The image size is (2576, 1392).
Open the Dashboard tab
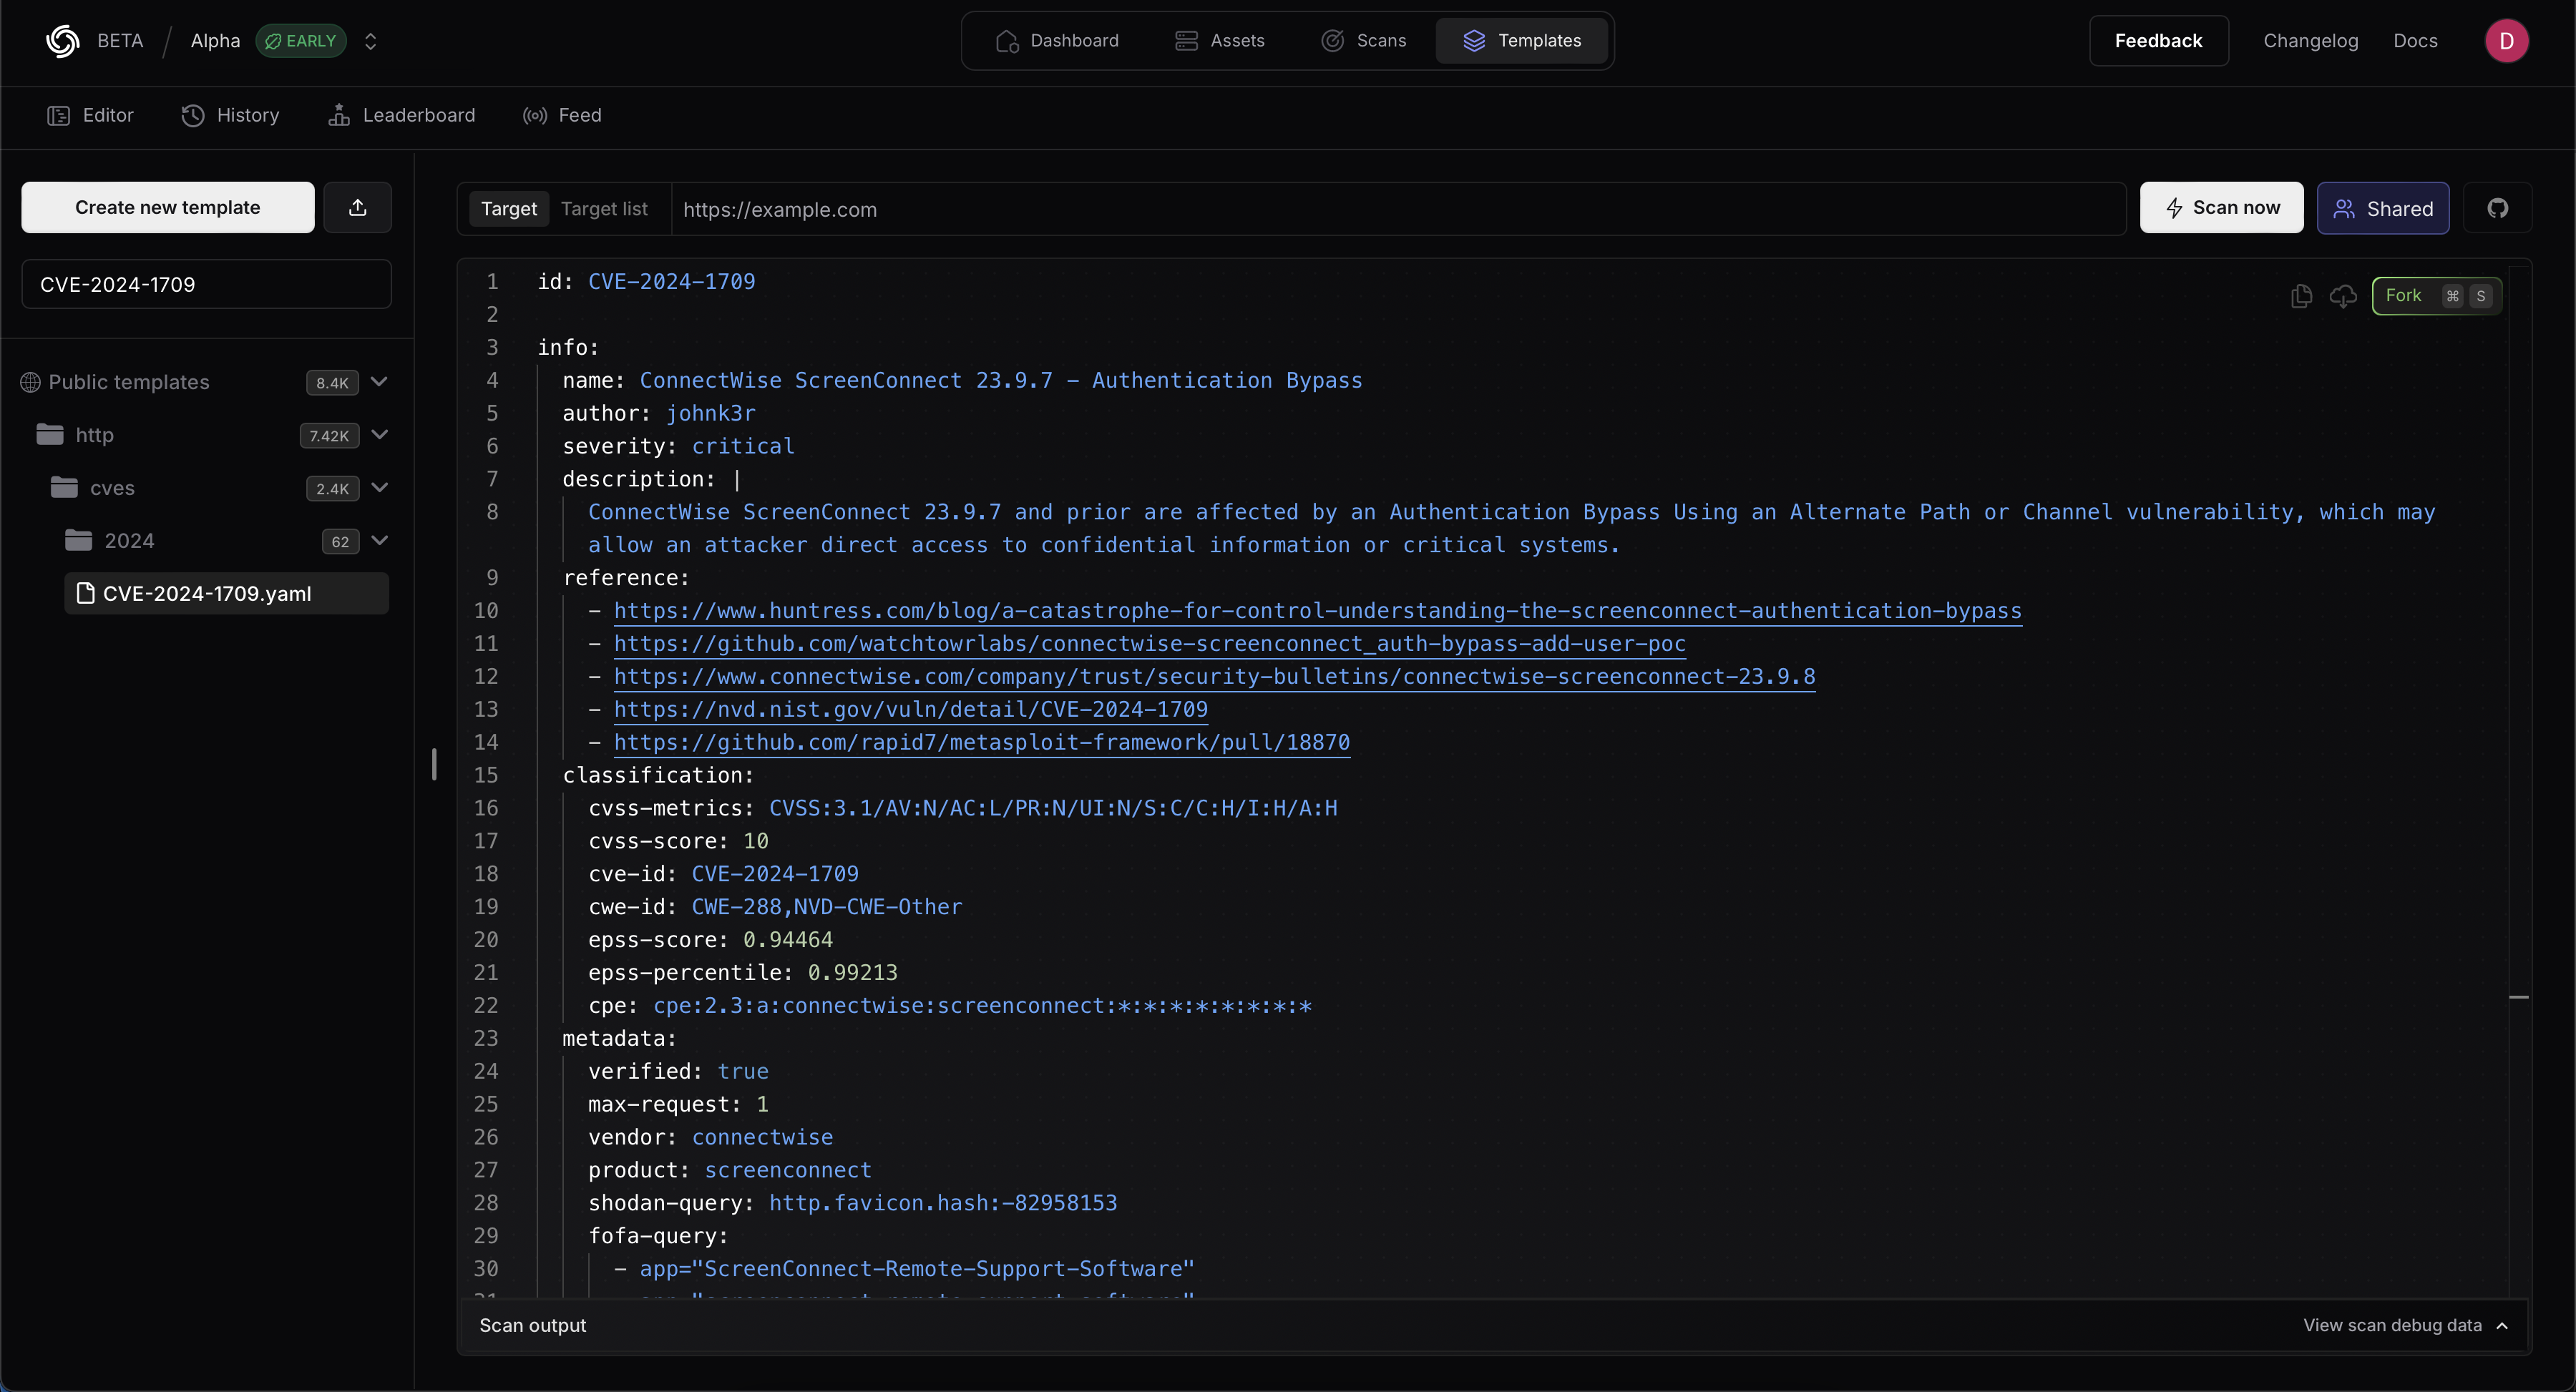point(1057,41)
